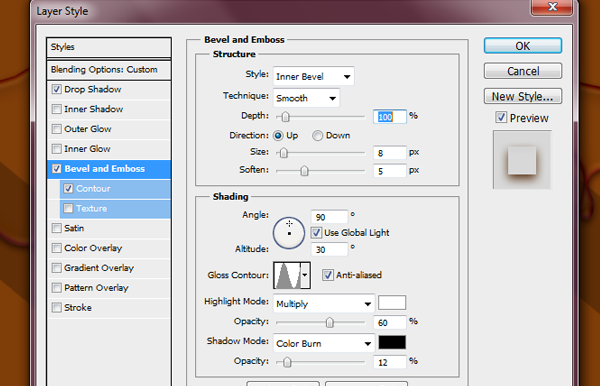The height and width of the screenshot is (386, 600).
Task: Close the Layer Style dialog
Action: pos(552,7)
